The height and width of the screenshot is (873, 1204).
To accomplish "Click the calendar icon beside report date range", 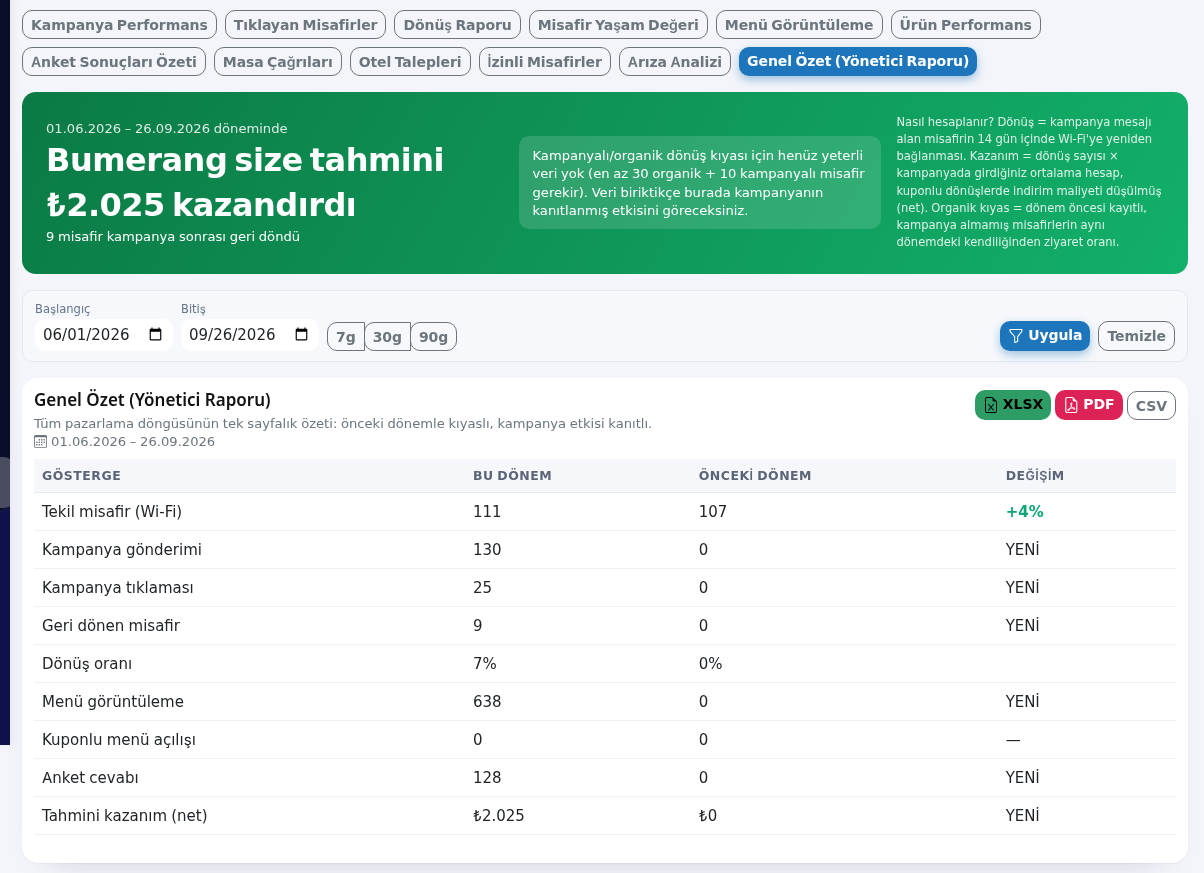I will click(41, 441).
